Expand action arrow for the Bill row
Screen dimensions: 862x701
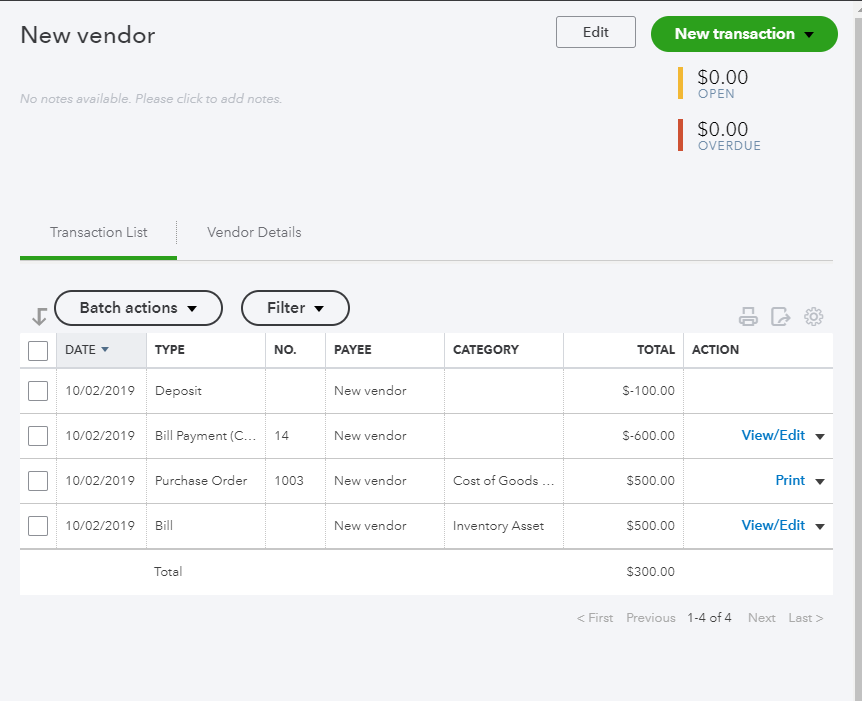click(x=820, y=527)
